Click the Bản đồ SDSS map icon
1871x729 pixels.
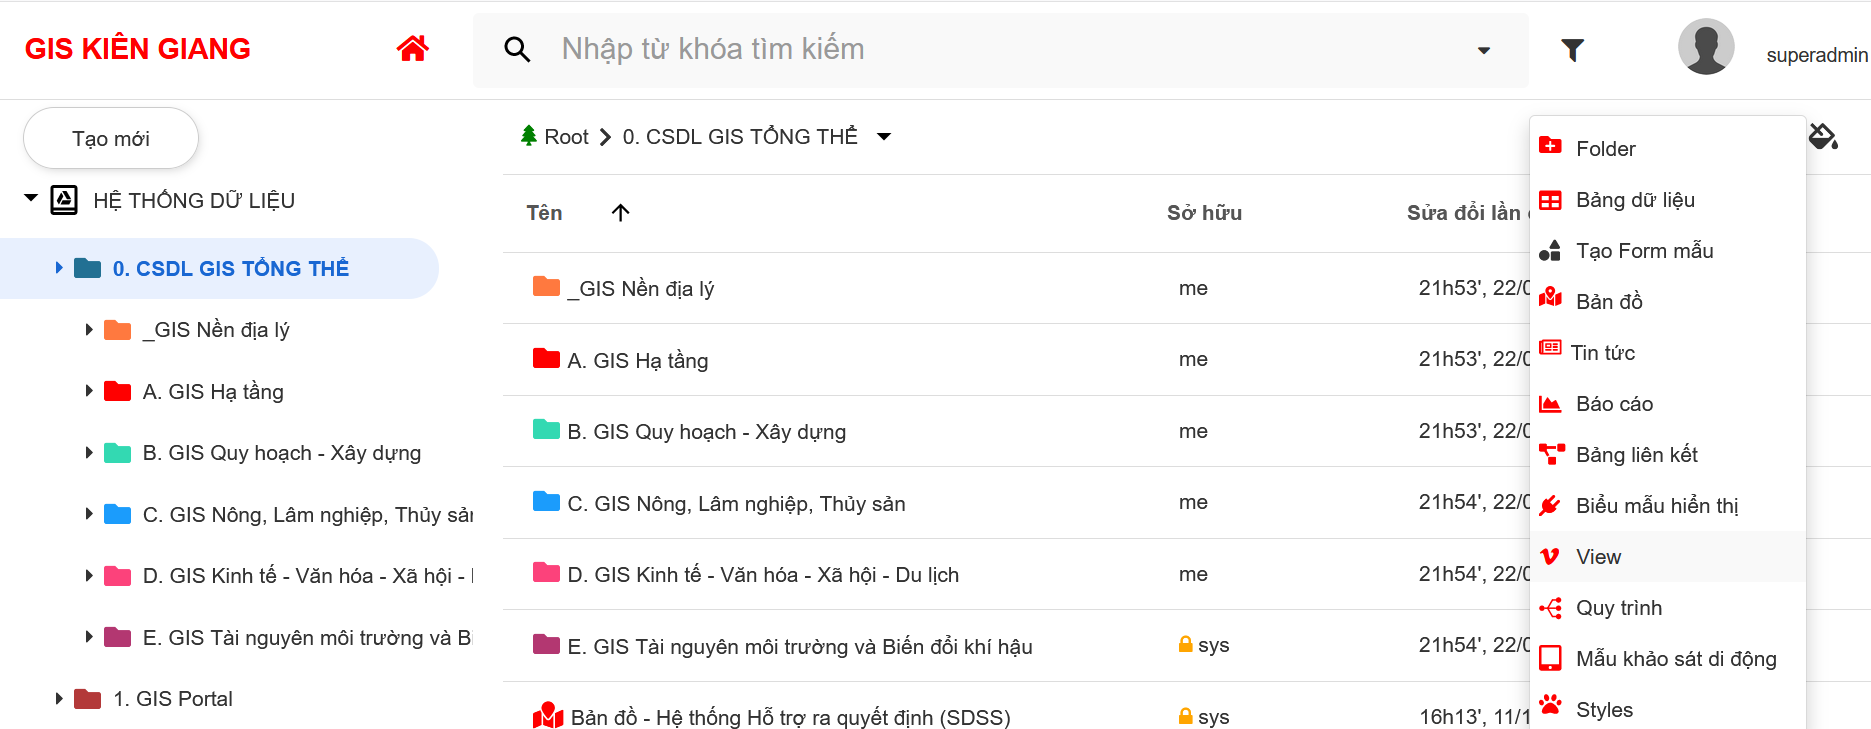(x=548, y=716)
